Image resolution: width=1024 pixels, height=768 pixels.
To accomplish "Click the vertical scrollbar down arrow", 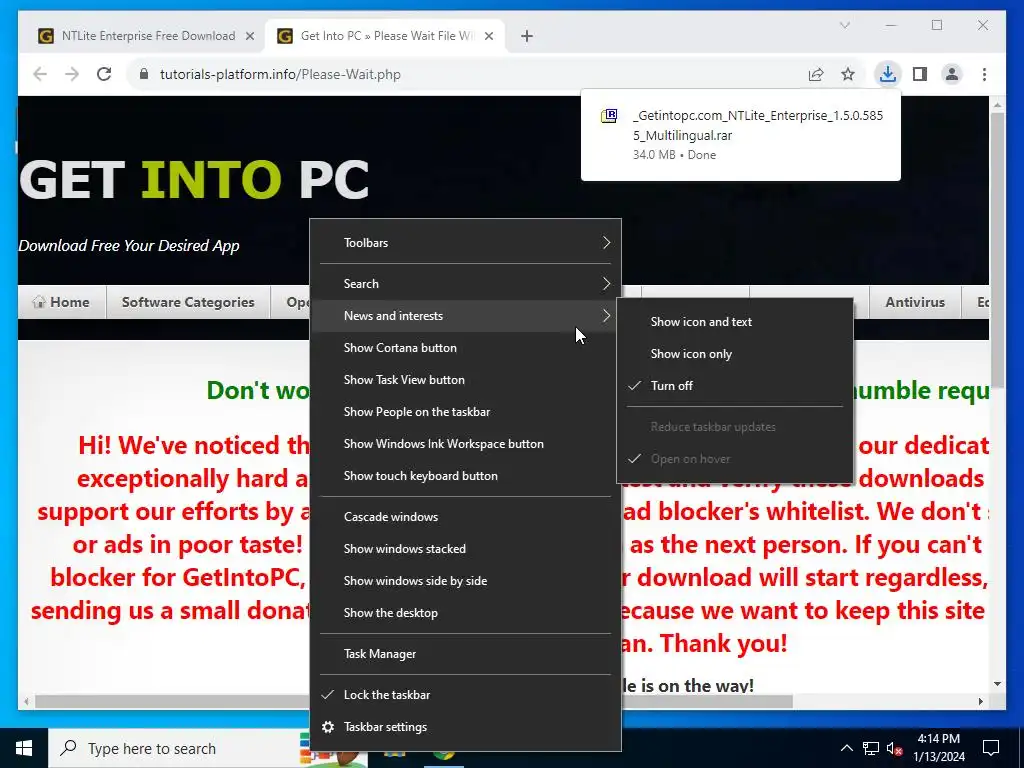I will point(997,684).
